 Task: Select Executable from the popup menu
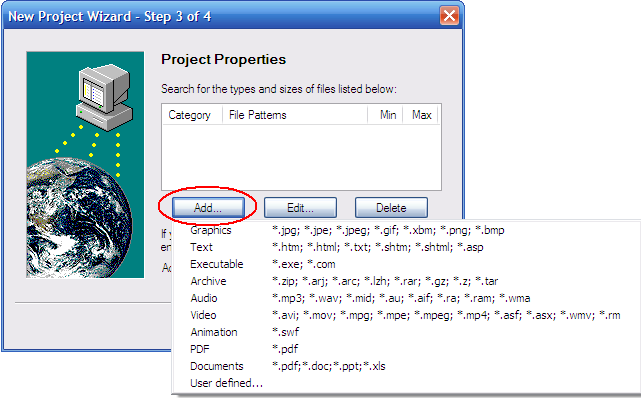coord(406,264)
